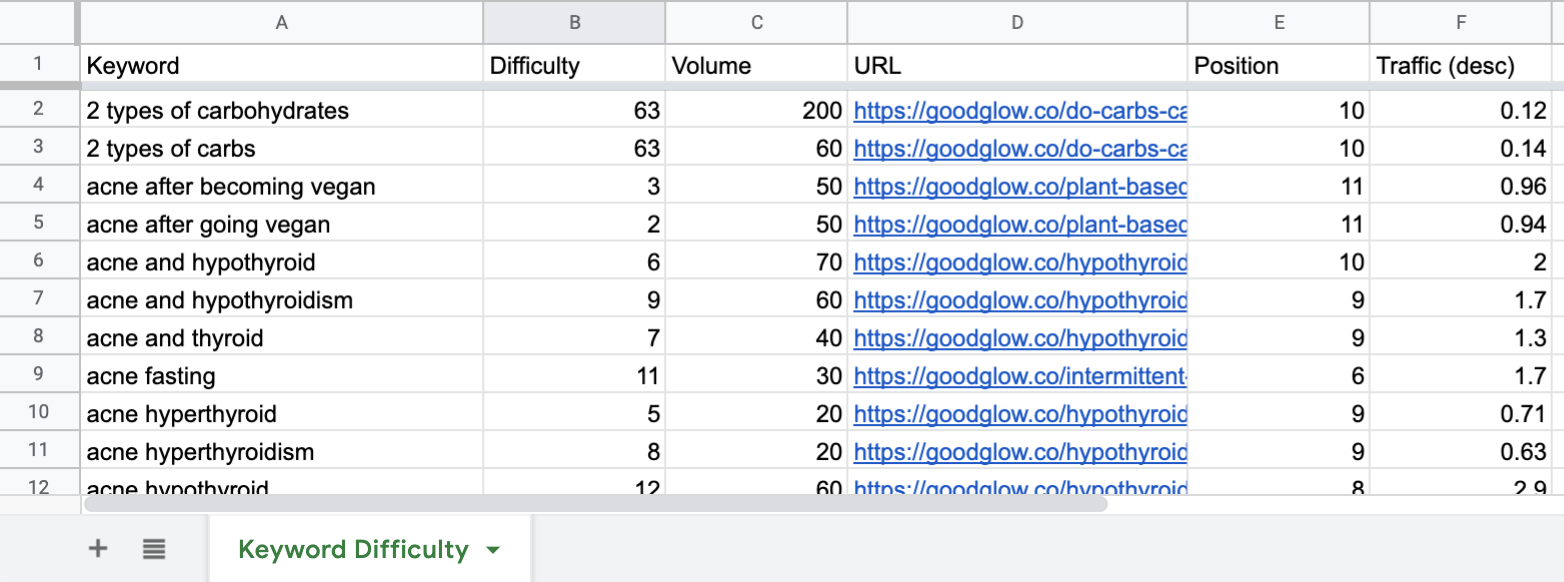Select the cell 'acne fasting'

[x=281, y=377]
